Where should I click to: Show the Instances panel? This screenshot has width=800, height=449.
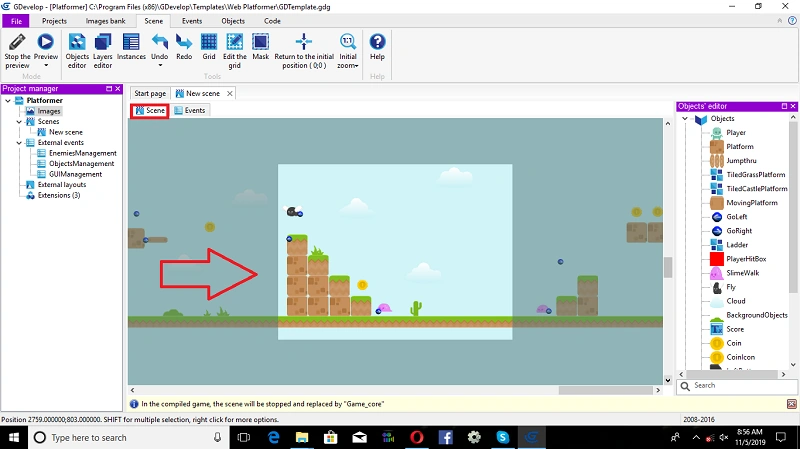click(x=131, y=47)
